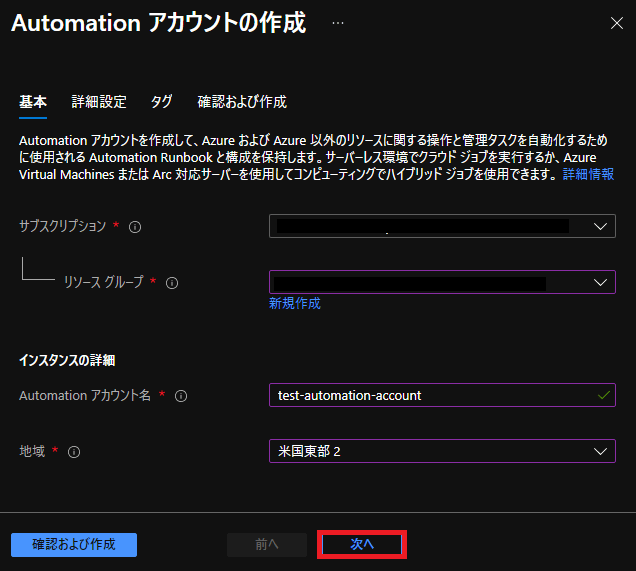The width and height of the screenshot is (636, 571).
Task: Open the 詳細情報 link
Action: click(x=588, y=174)
